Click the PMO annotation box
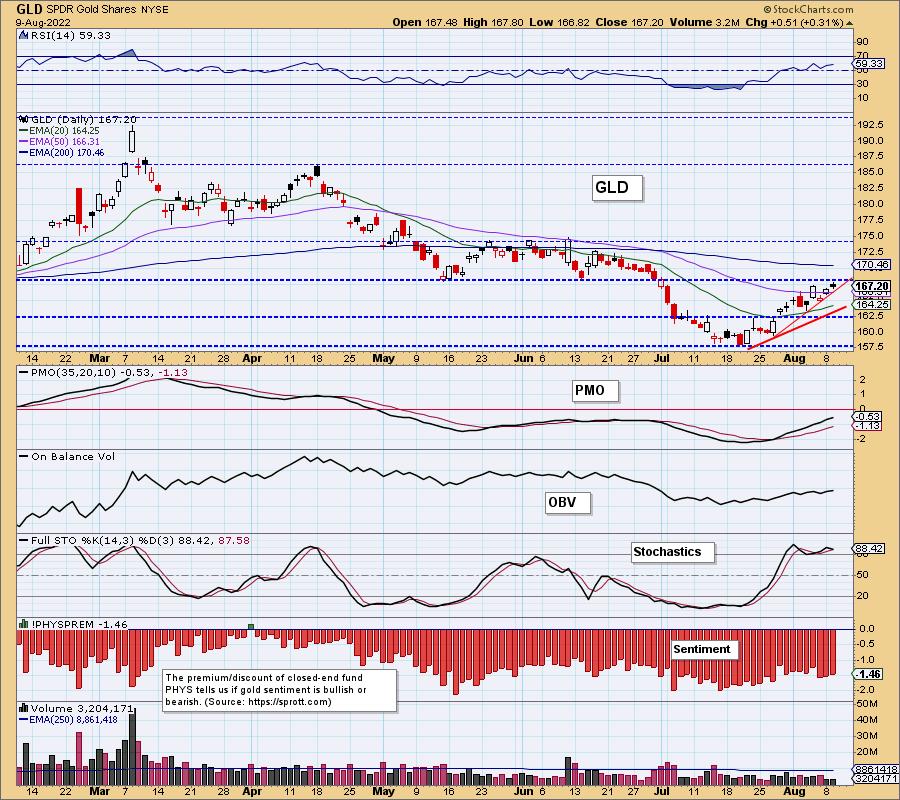 click(595, 391)
